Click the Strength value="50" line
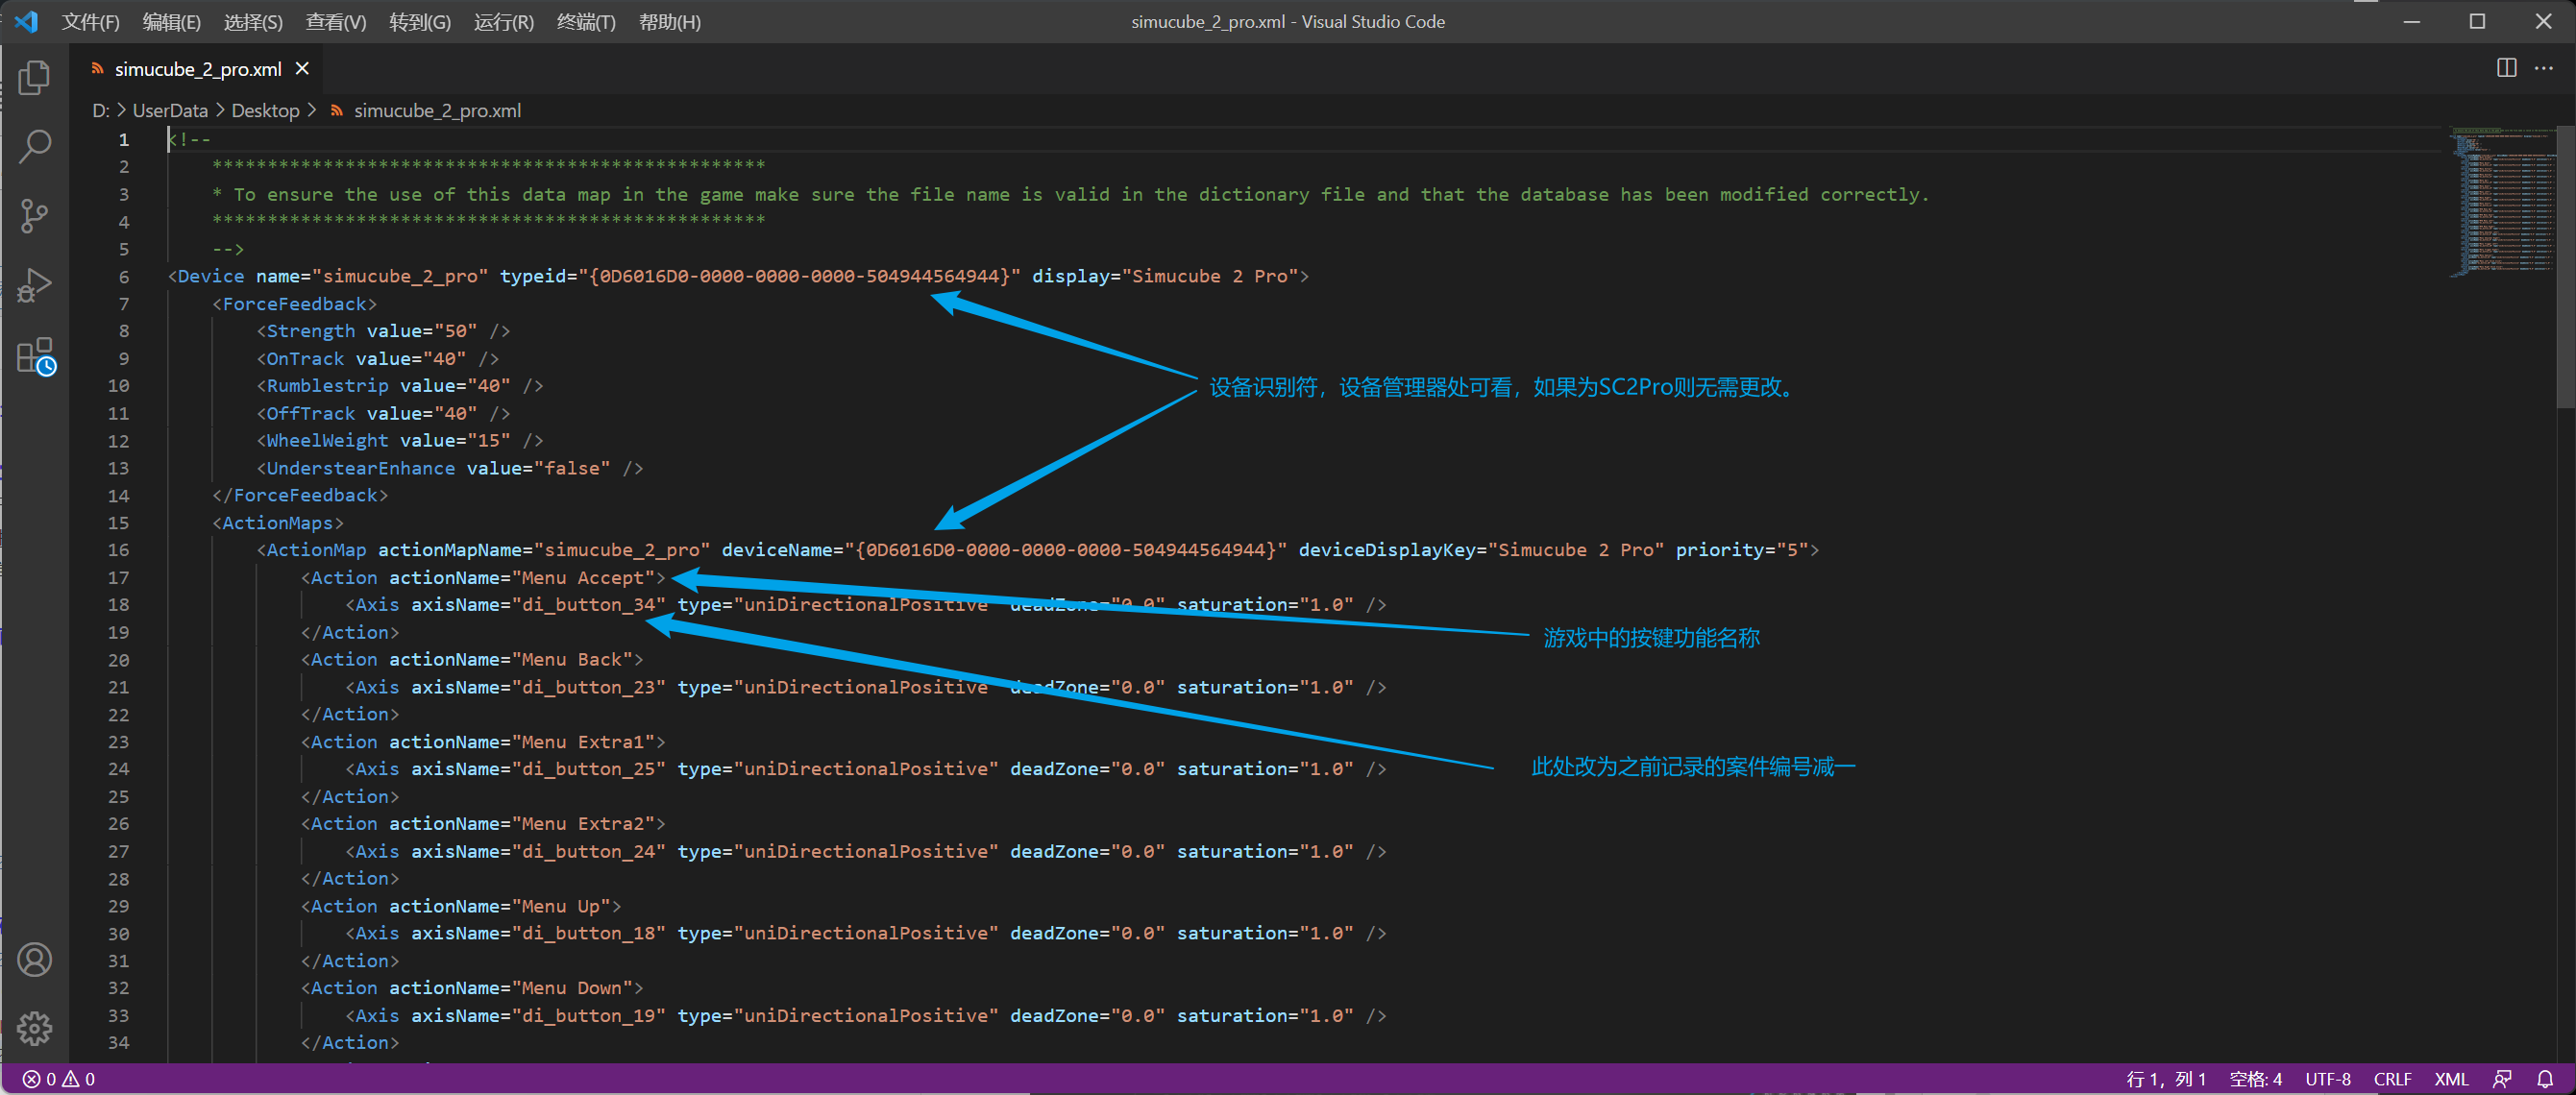The height and width of the screenshot is (1095, 2576). click(383, 331)
